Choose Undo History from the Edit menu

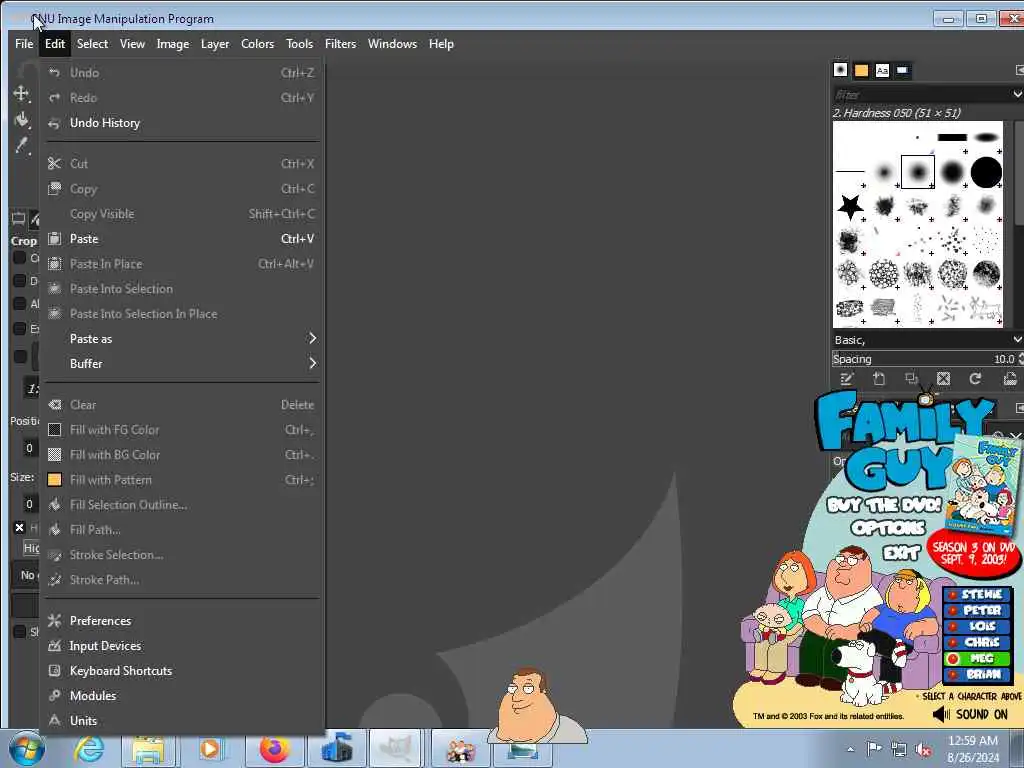[182, 123]
